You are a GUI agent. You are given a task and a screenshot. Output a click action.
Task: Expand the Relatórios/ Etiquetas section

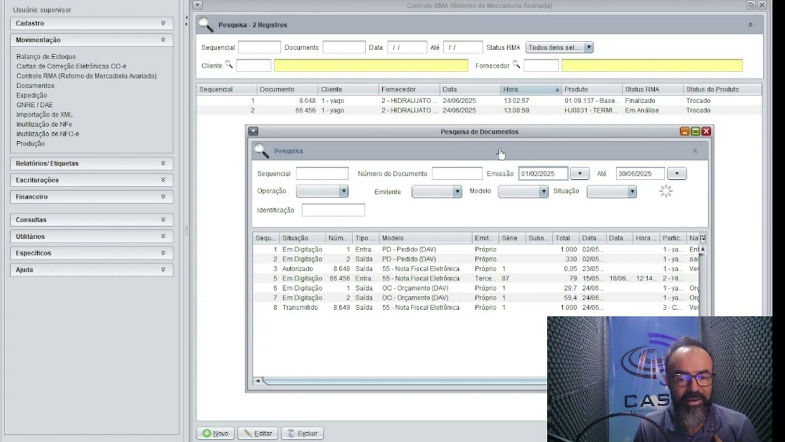click(92, 164)
